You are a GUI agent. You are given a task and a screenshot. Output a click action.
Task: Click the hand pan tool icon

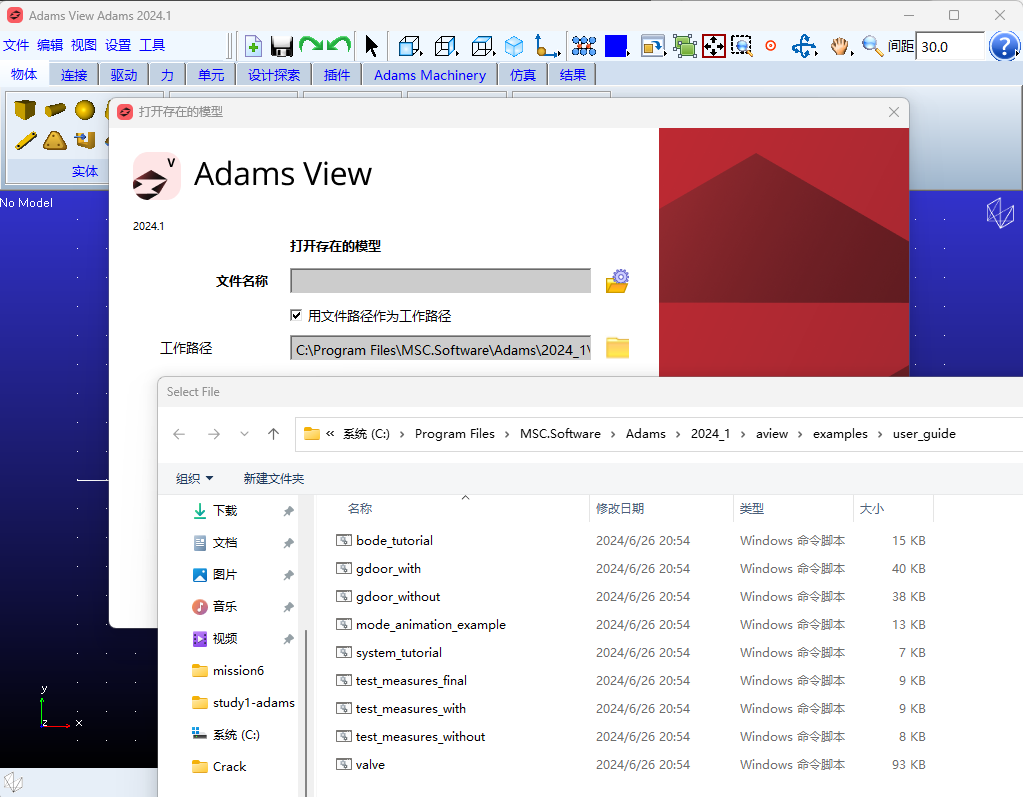[840, 46]
